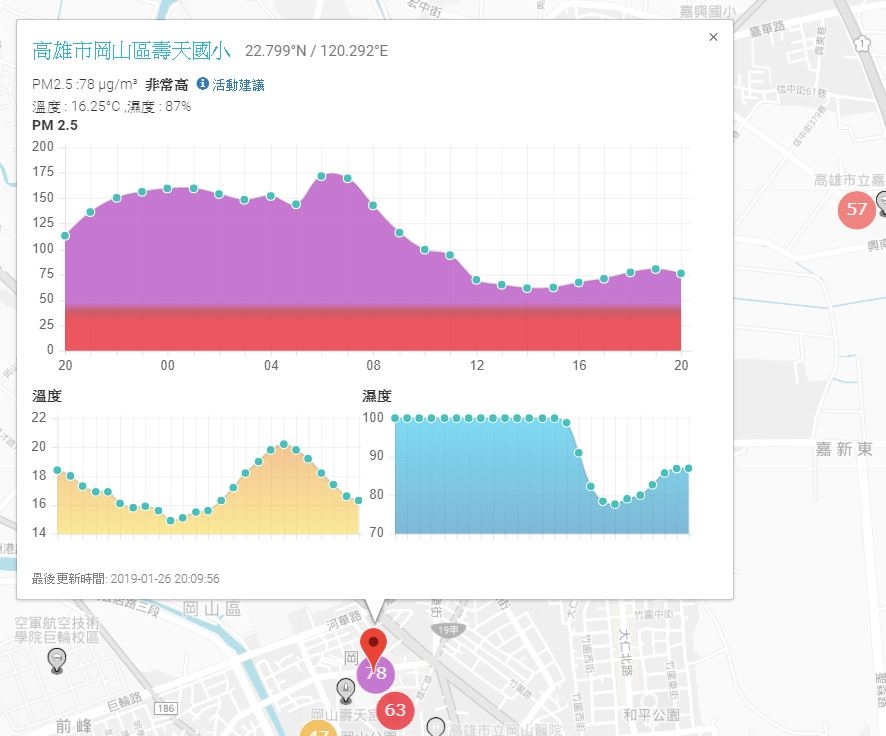Click the PM2.5 :78 μg/m³ reading

85,85
